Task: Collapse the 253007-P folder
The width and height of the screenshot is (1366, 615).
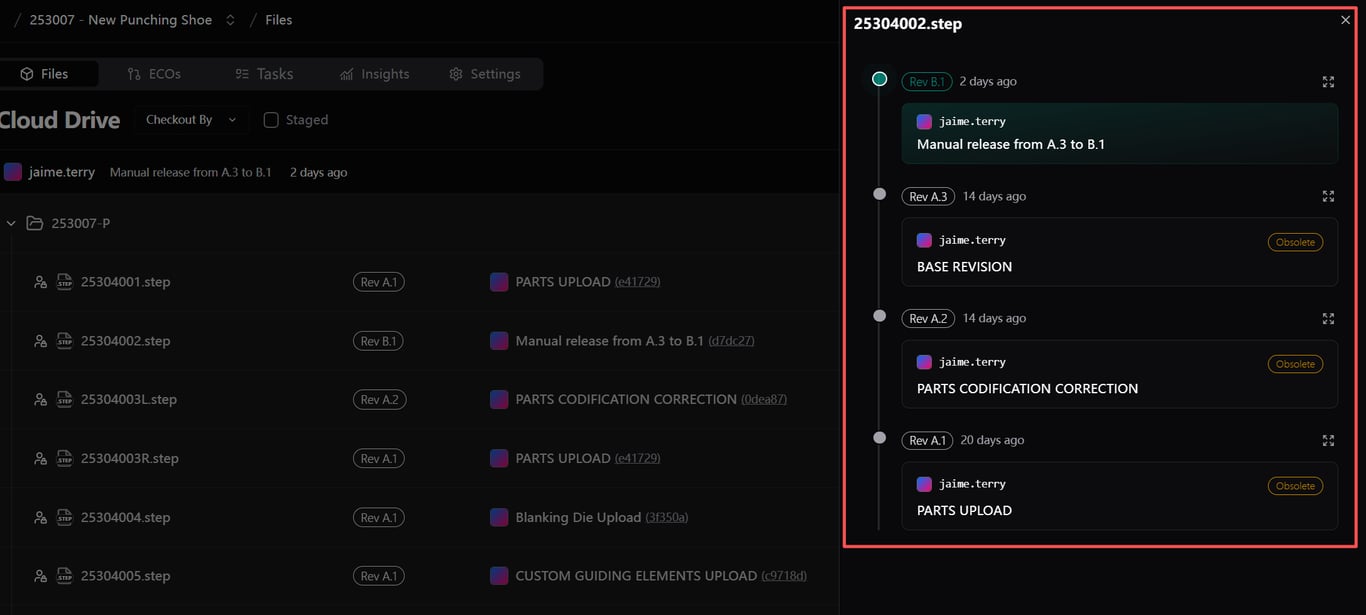Action: tap(11, 223)
